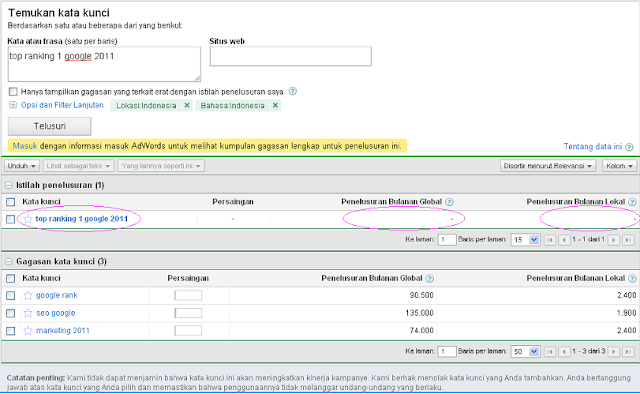Open 'Opsi dan Filter Lanjutan' link
Viewport: 640px width, 394px height.
click(x=62, y=105)
